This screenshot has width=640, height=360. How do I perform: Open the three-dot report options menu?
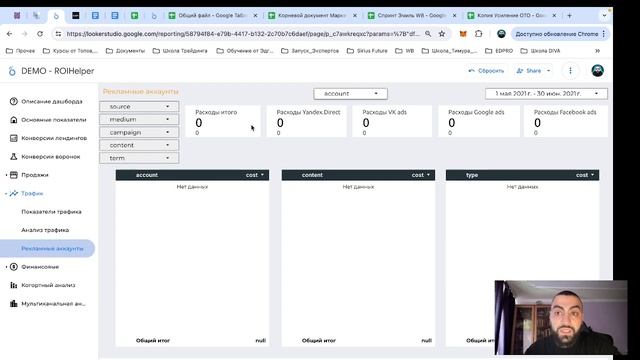click(570, 71)
